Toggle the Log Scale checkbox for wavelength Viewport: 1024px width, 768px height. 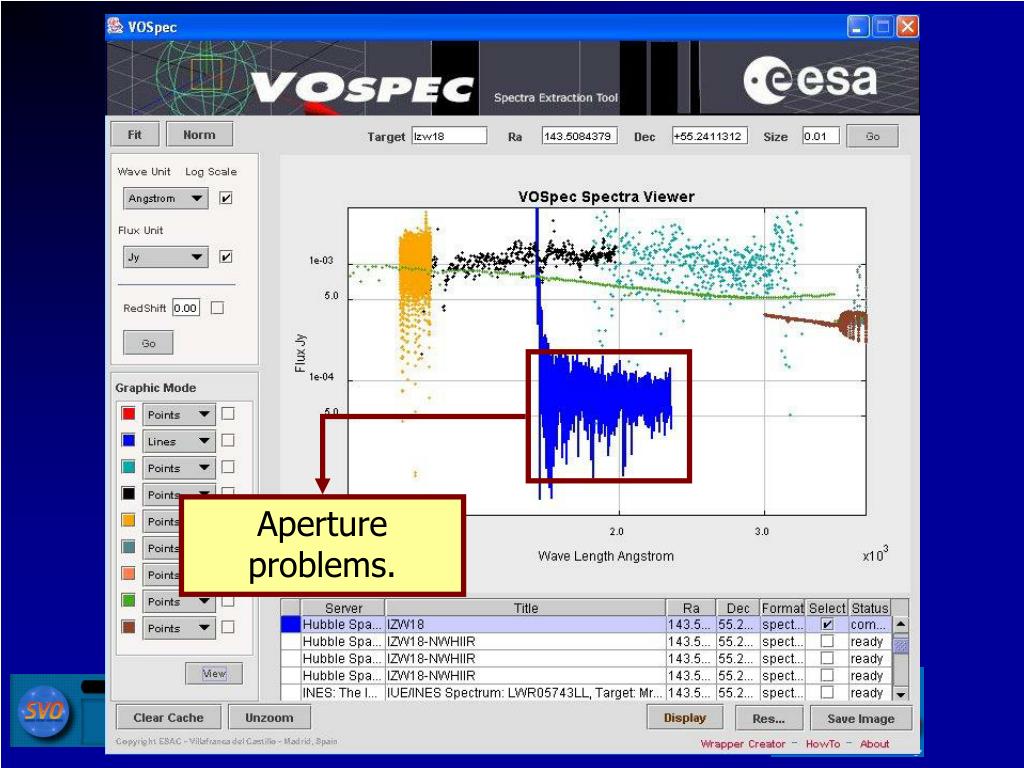point(226,198)
